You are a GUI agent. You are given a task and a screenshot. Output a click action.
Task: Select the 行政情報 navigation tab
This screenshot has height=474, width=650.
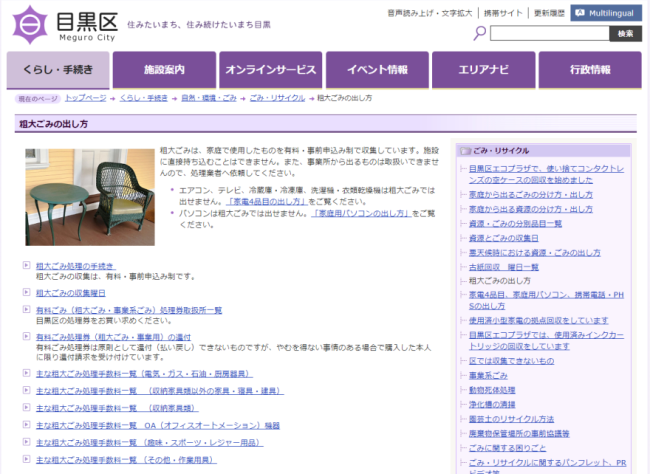[590, 70]
